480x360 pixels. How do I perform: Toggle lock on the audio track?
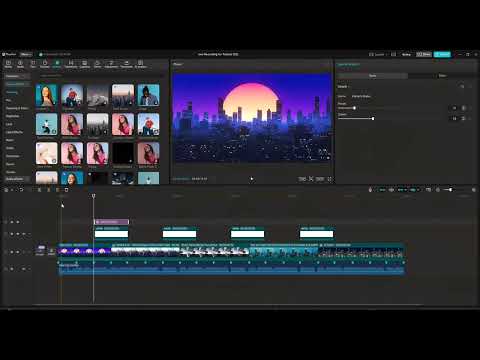click(12, 269)
